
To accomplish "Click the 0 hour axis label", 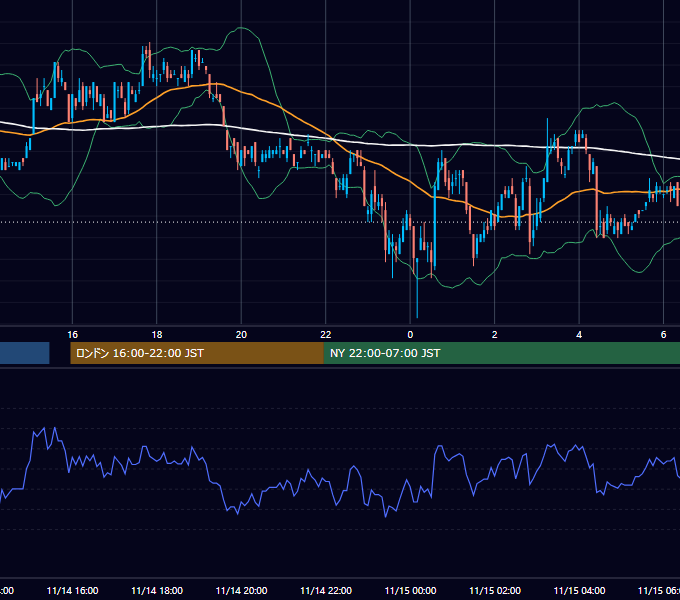I will click(x=410, y=335).
